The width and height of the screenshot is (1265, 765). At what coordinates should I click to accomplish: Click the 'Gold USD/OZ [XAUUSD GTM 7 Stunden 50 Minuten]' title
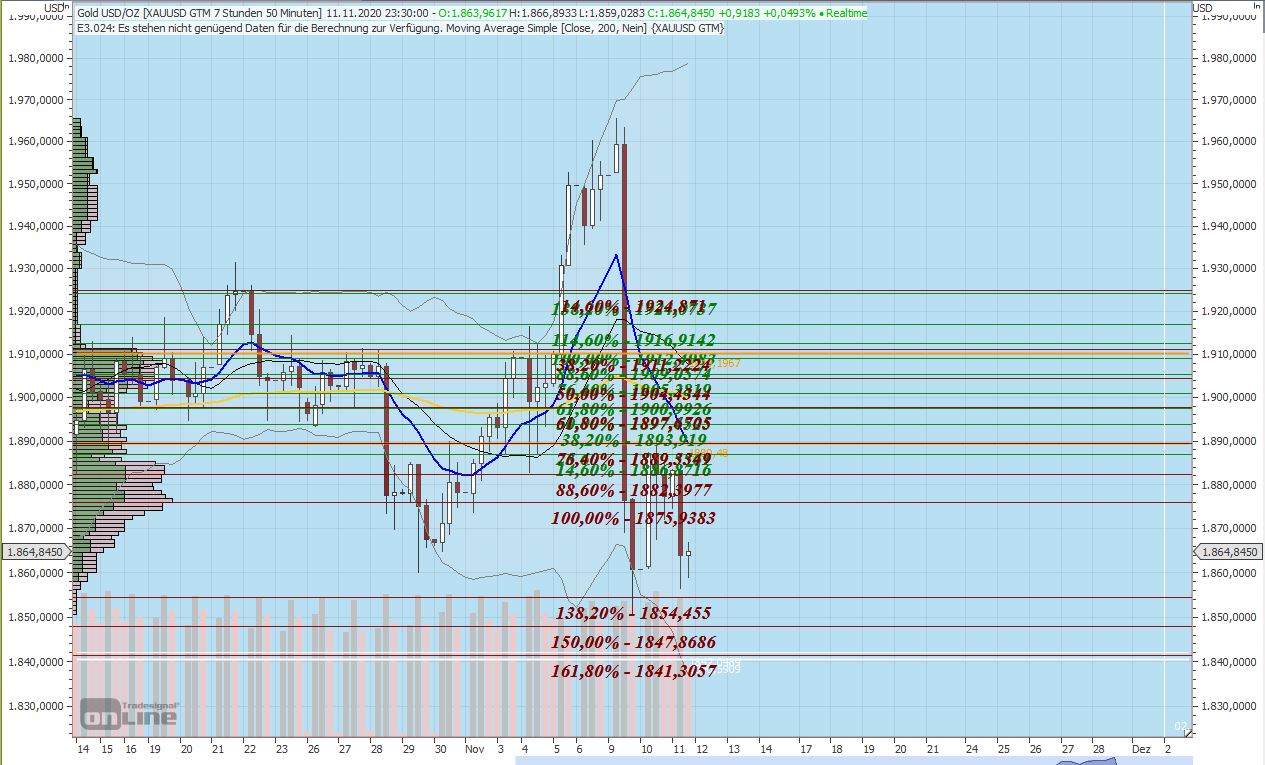coord(200,13)
